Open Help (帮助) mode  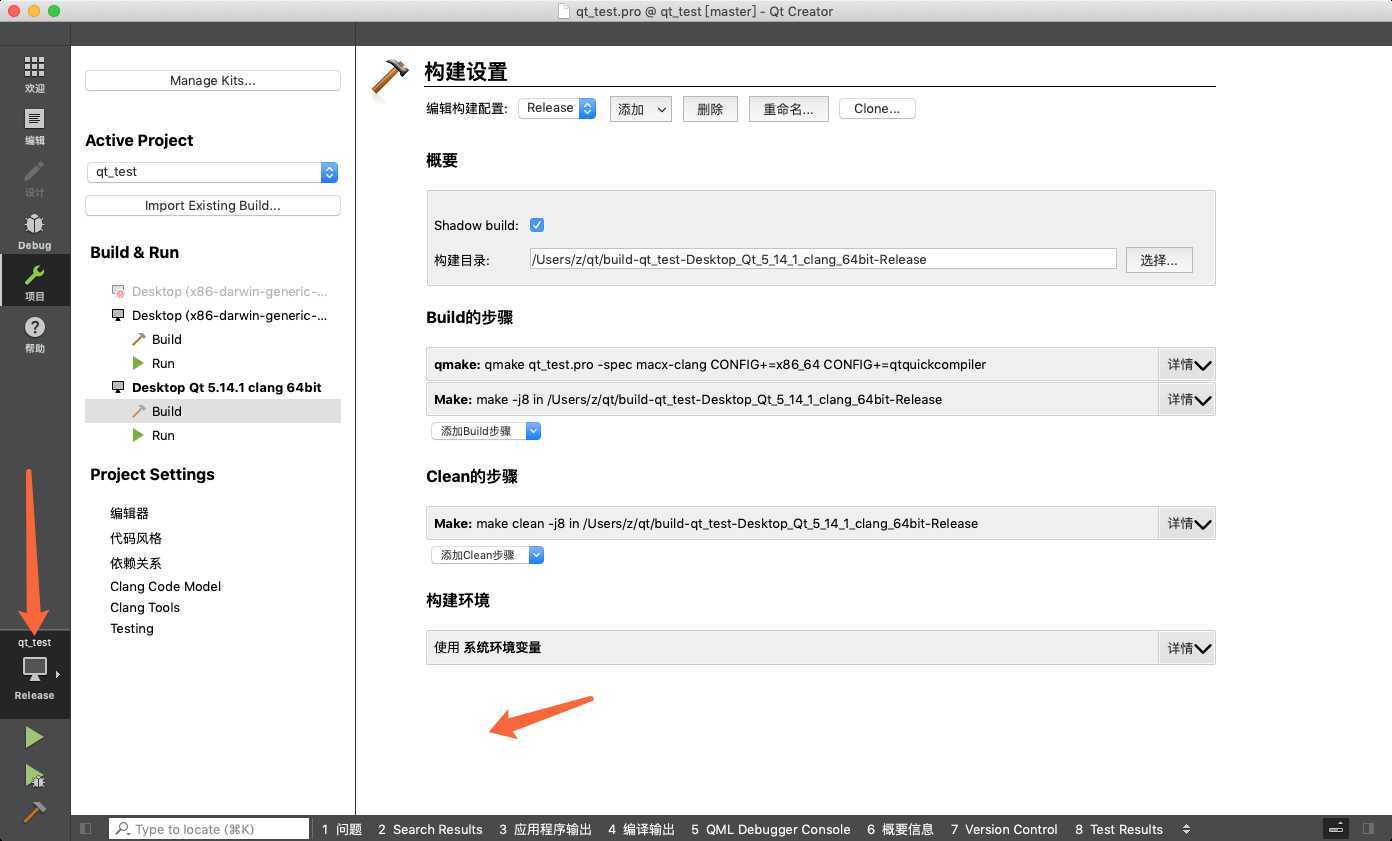(34, 334)
